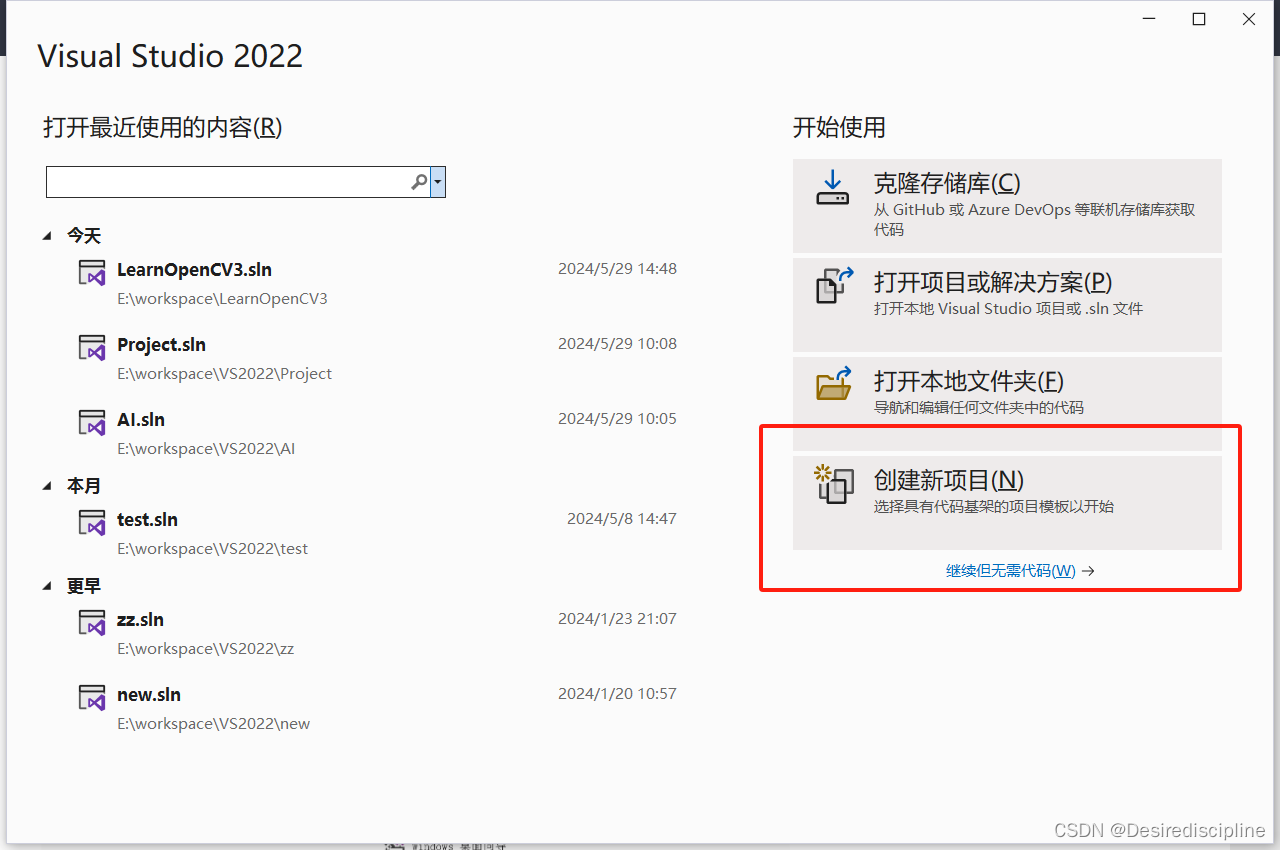Click the LearnOpenCV3.sln solution icon
The height and width of the screenshot is (850, 1280).
point(92,273)
